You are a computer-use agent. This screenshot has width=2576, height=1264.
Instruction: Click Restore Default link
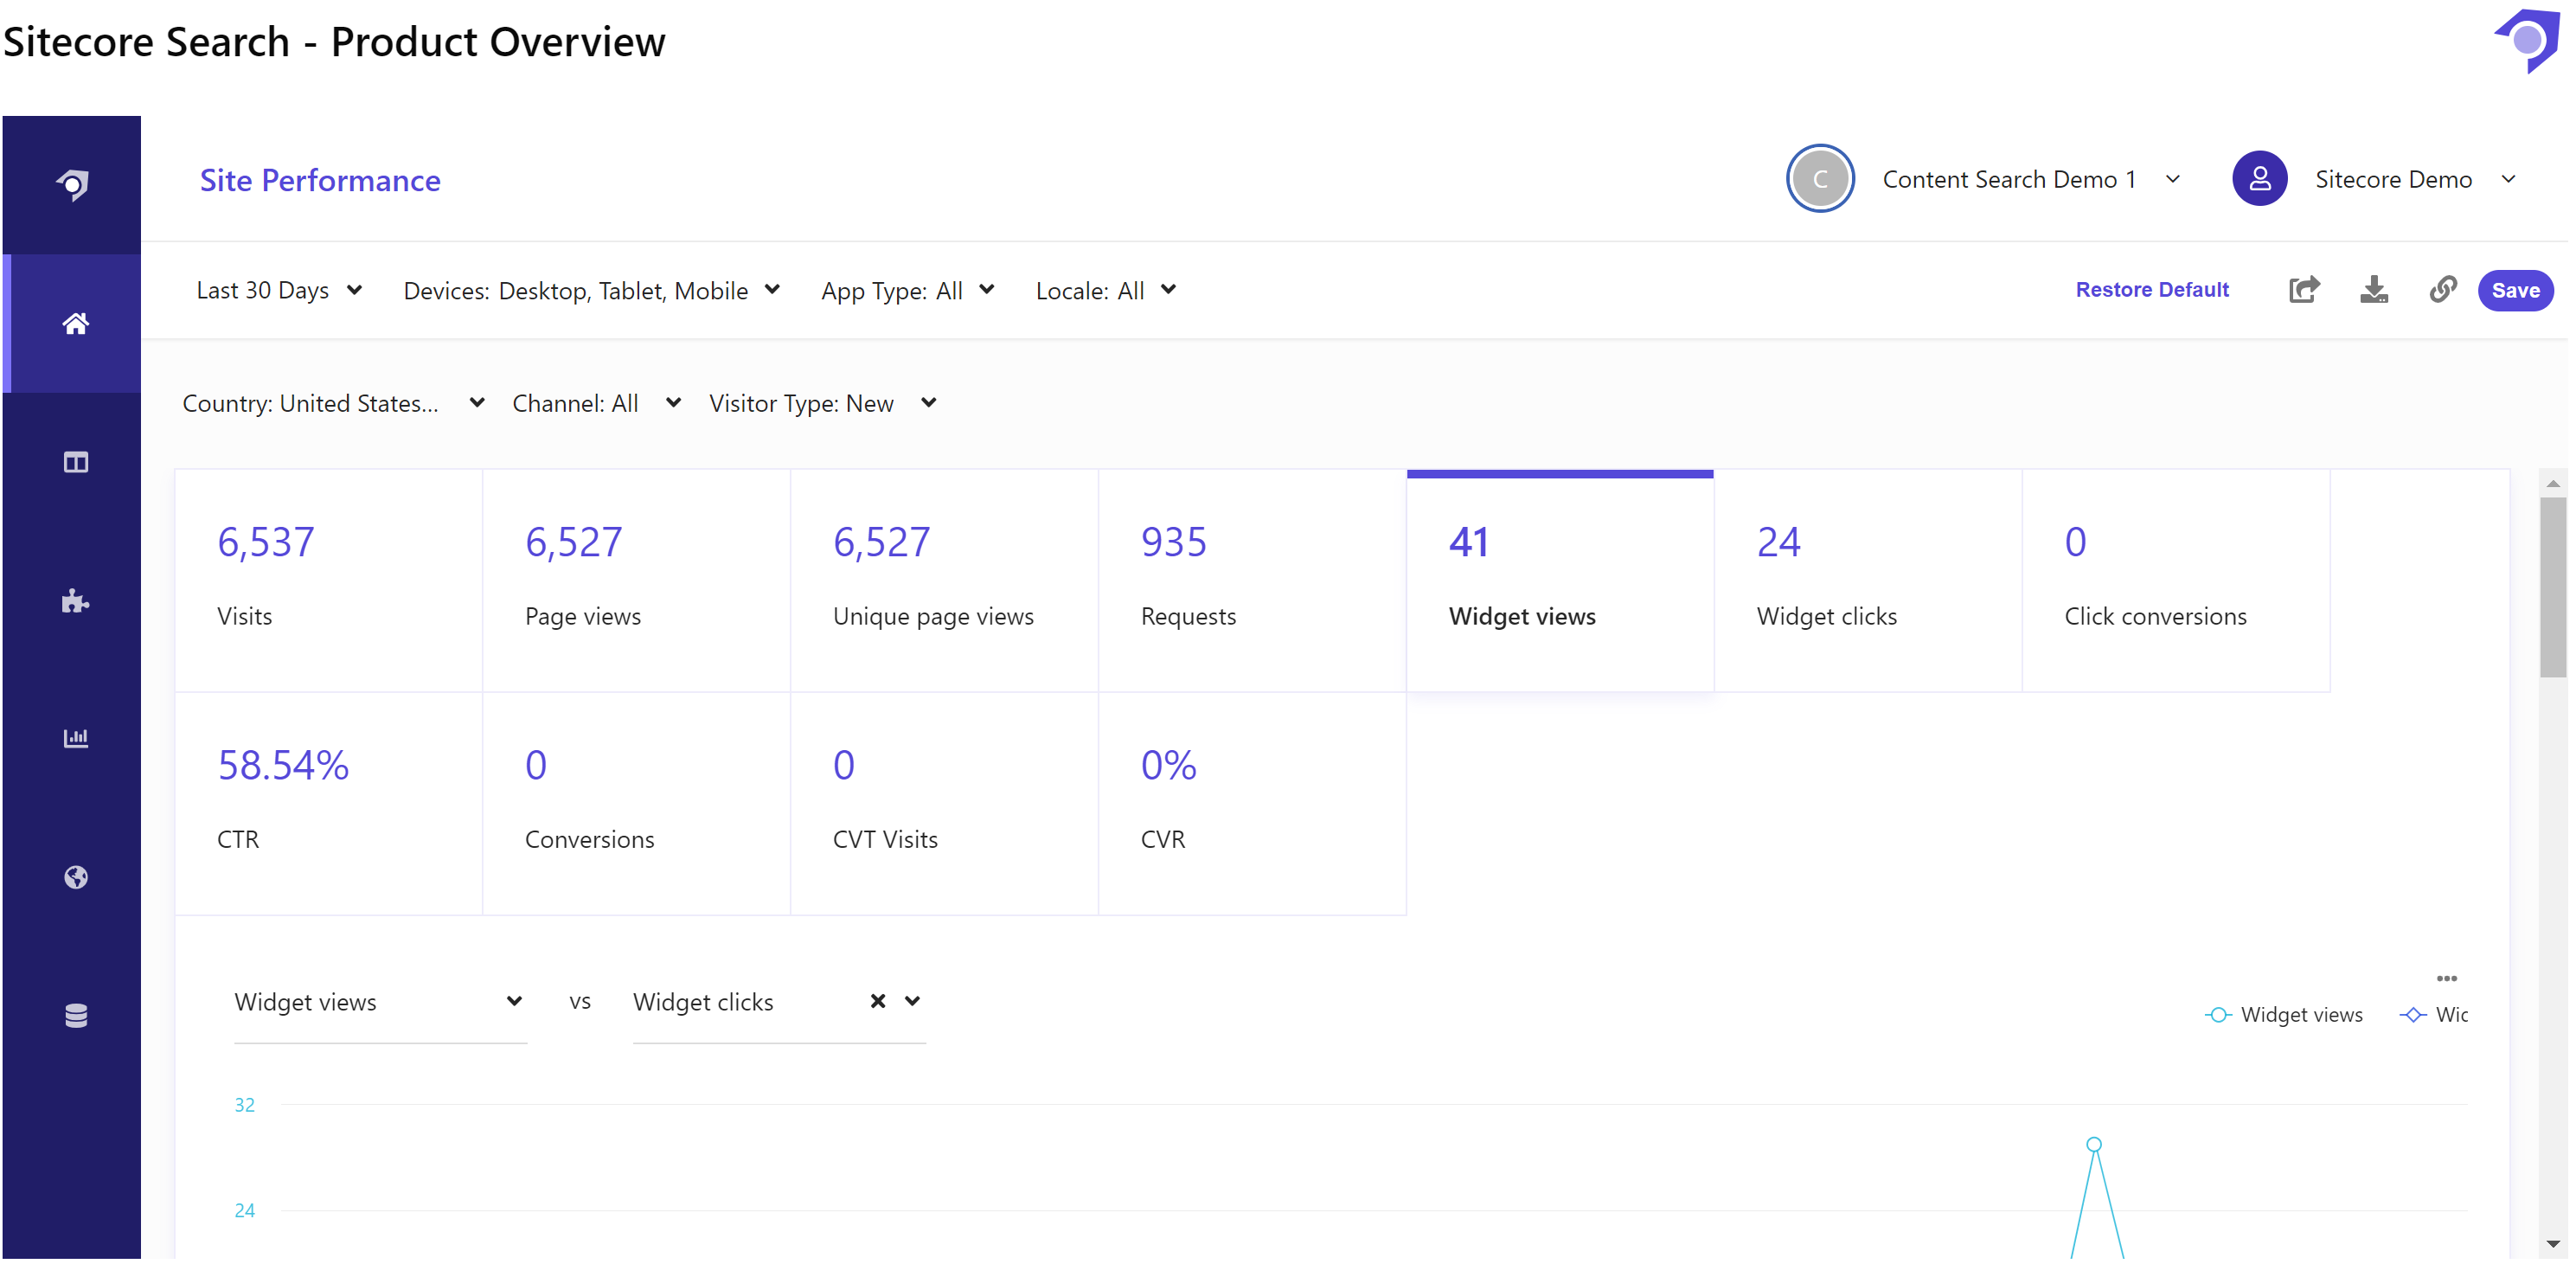point(2151,290)
